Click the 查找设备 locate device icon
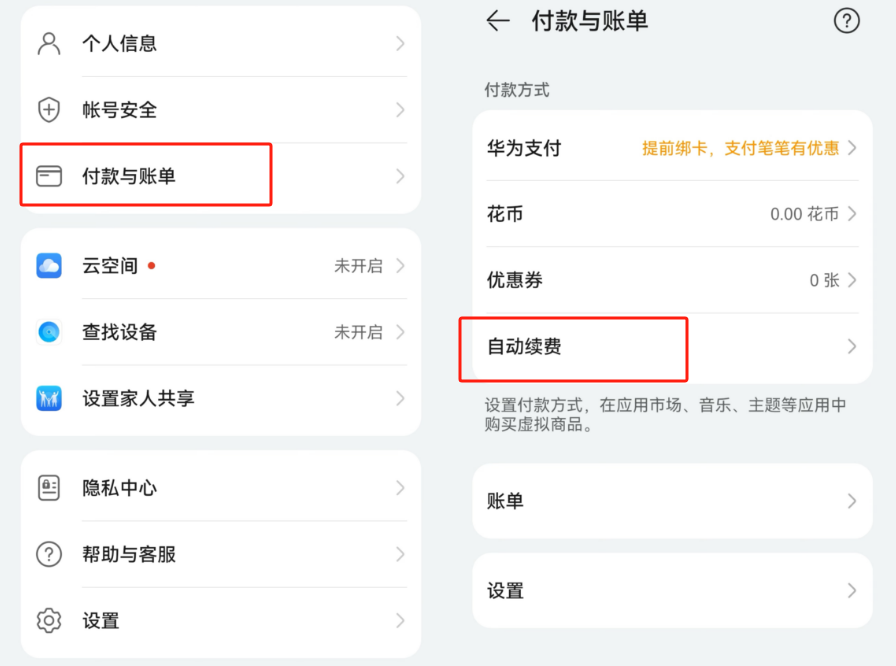This screenshot has width=896, height=666. tap(48, 332)
